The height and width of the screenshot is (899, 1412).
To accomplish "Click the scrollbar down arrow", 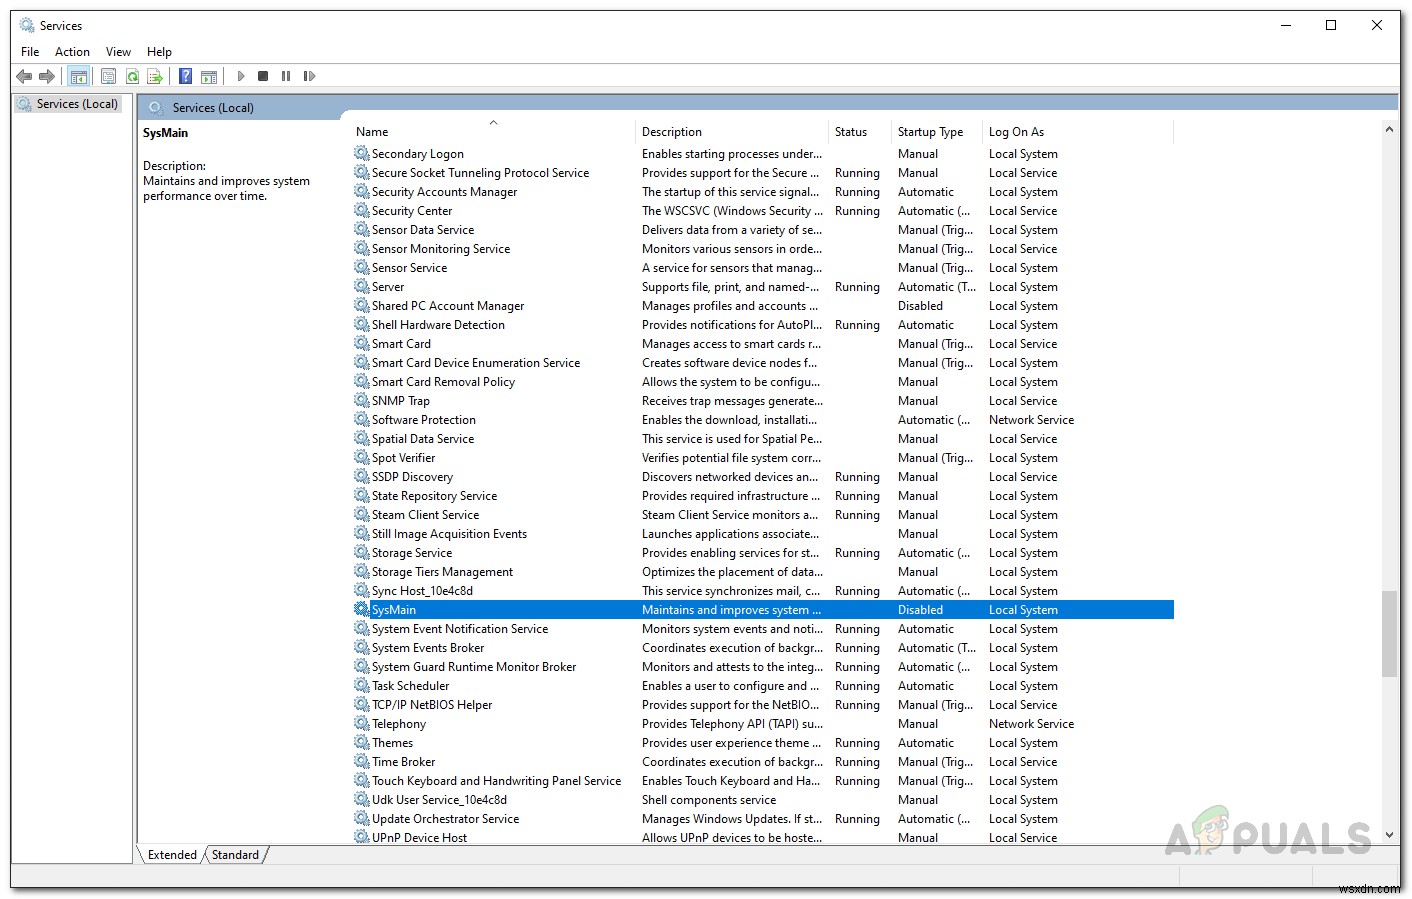I will [x=1389, y=834].
